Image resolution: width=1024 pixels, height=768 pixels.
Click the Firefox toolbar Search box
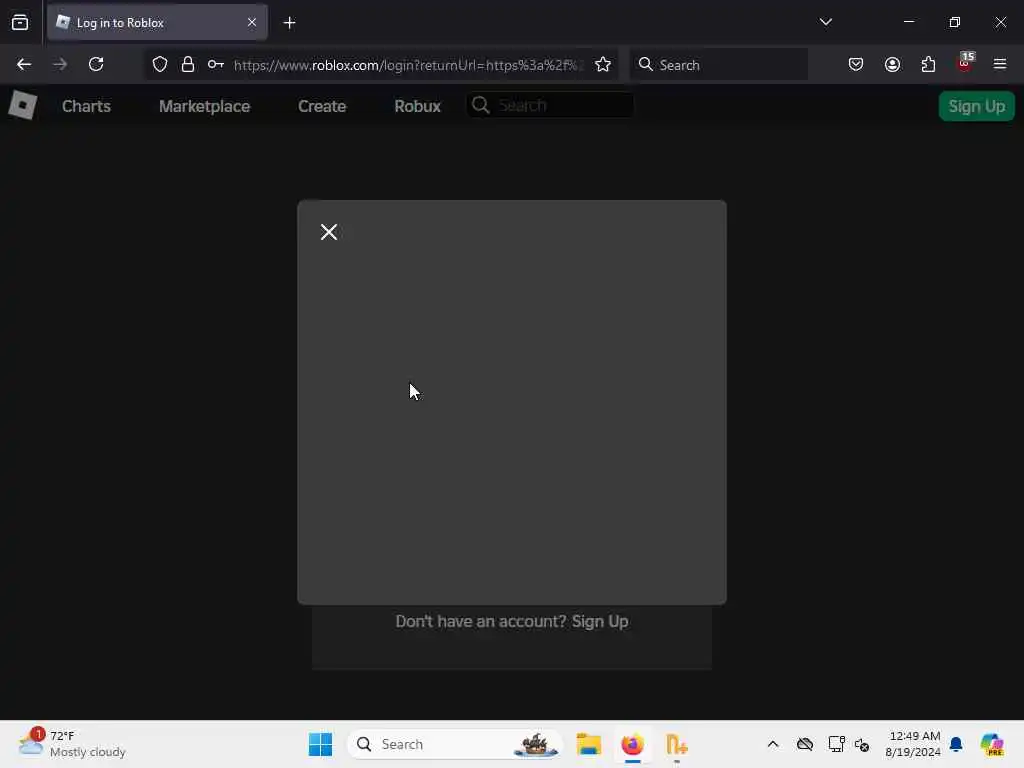pos(718,65)
